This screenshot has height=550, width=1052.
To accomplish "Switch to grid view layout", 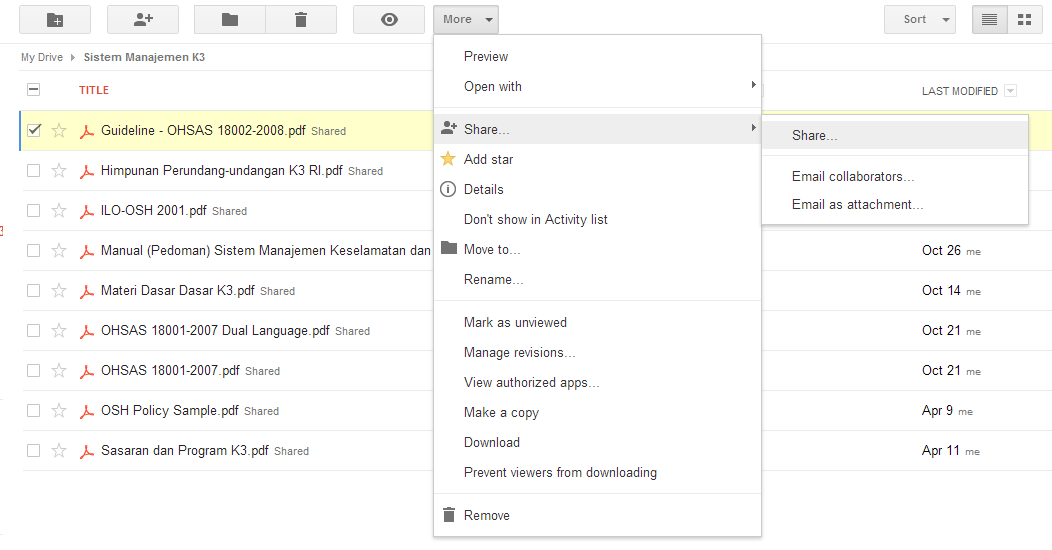I will tap(1024, 19).
